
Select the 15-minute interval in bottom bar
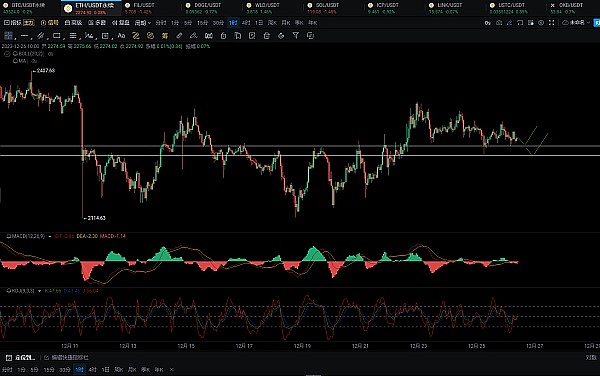(x=49, y=370)
